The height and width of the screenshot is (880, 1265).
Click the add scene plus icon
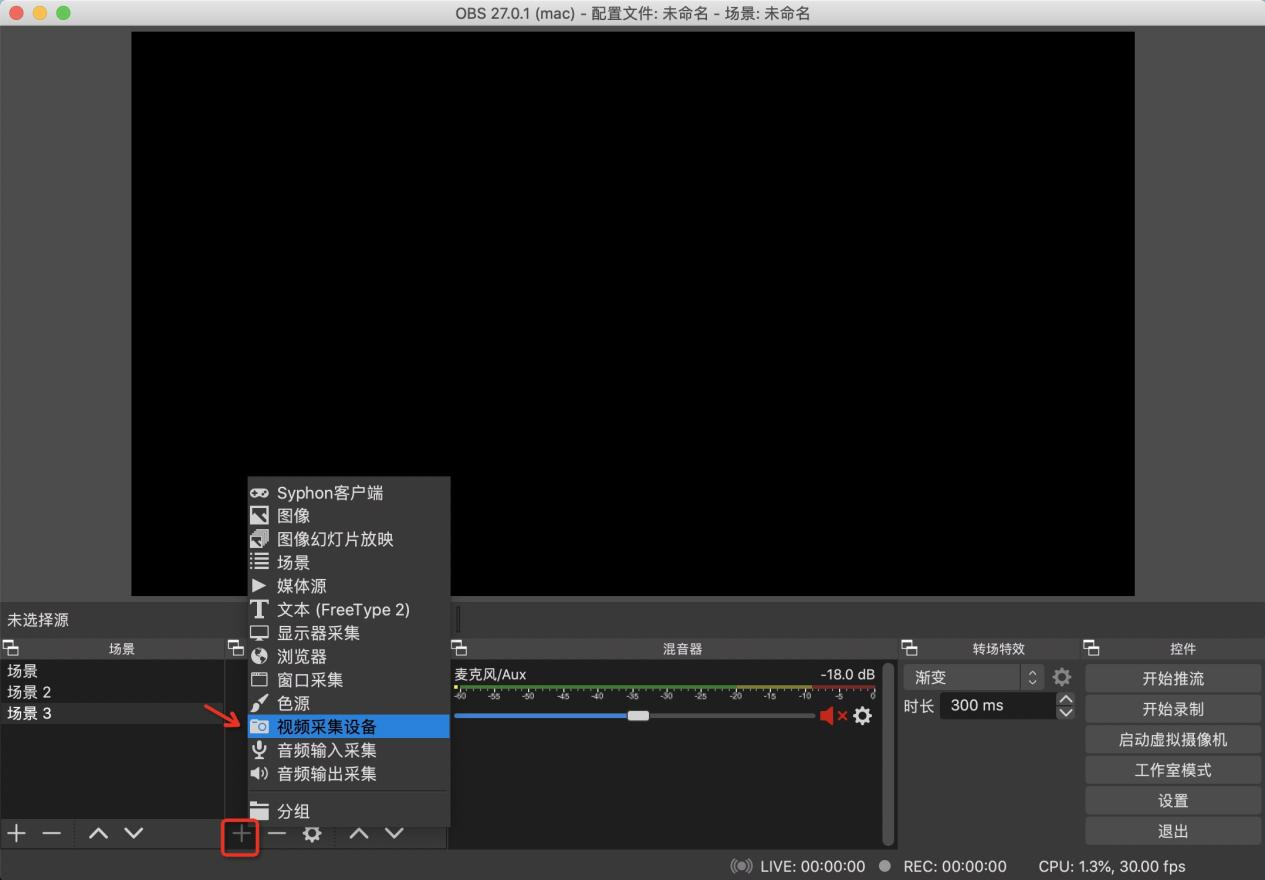coord(16,833)
